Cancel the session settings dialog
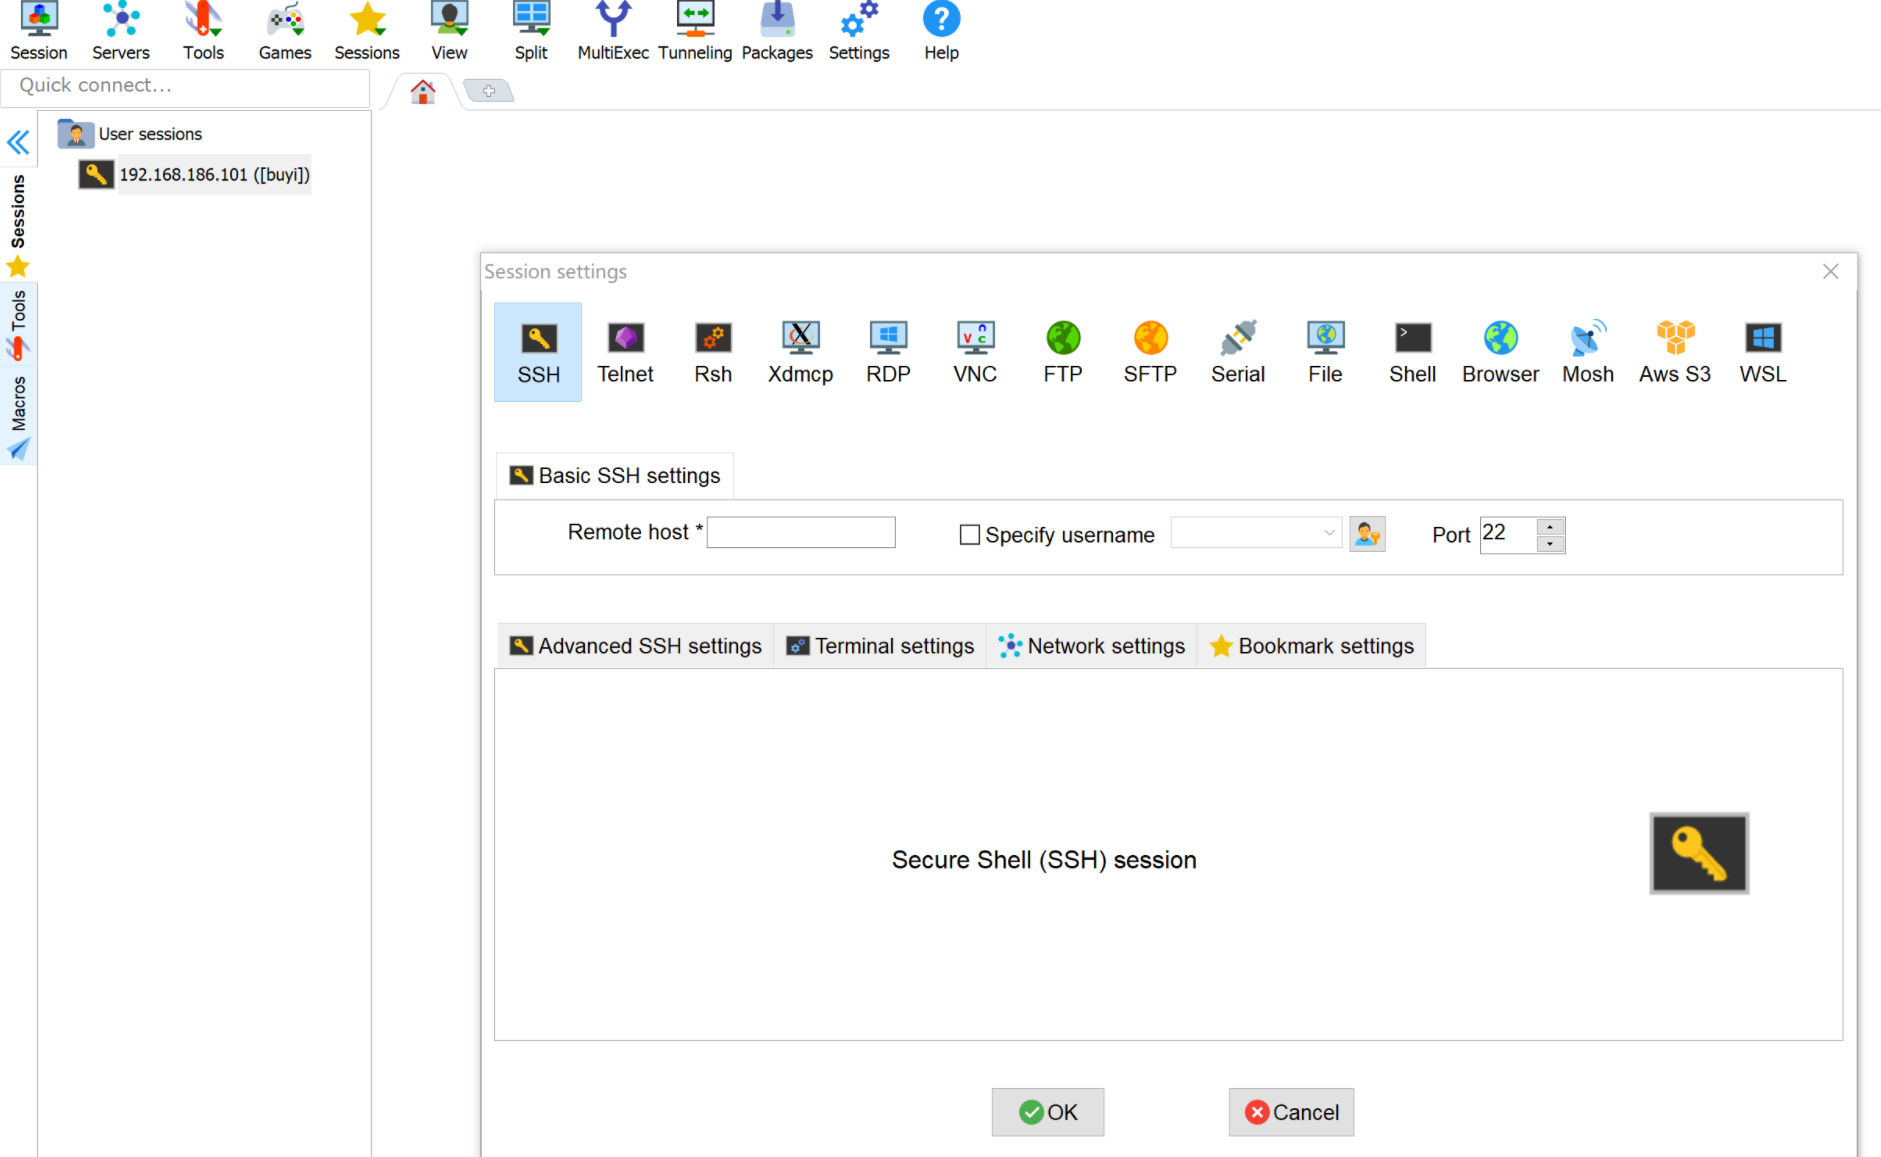1881x1157 pixels. tap(1291, 1112)
